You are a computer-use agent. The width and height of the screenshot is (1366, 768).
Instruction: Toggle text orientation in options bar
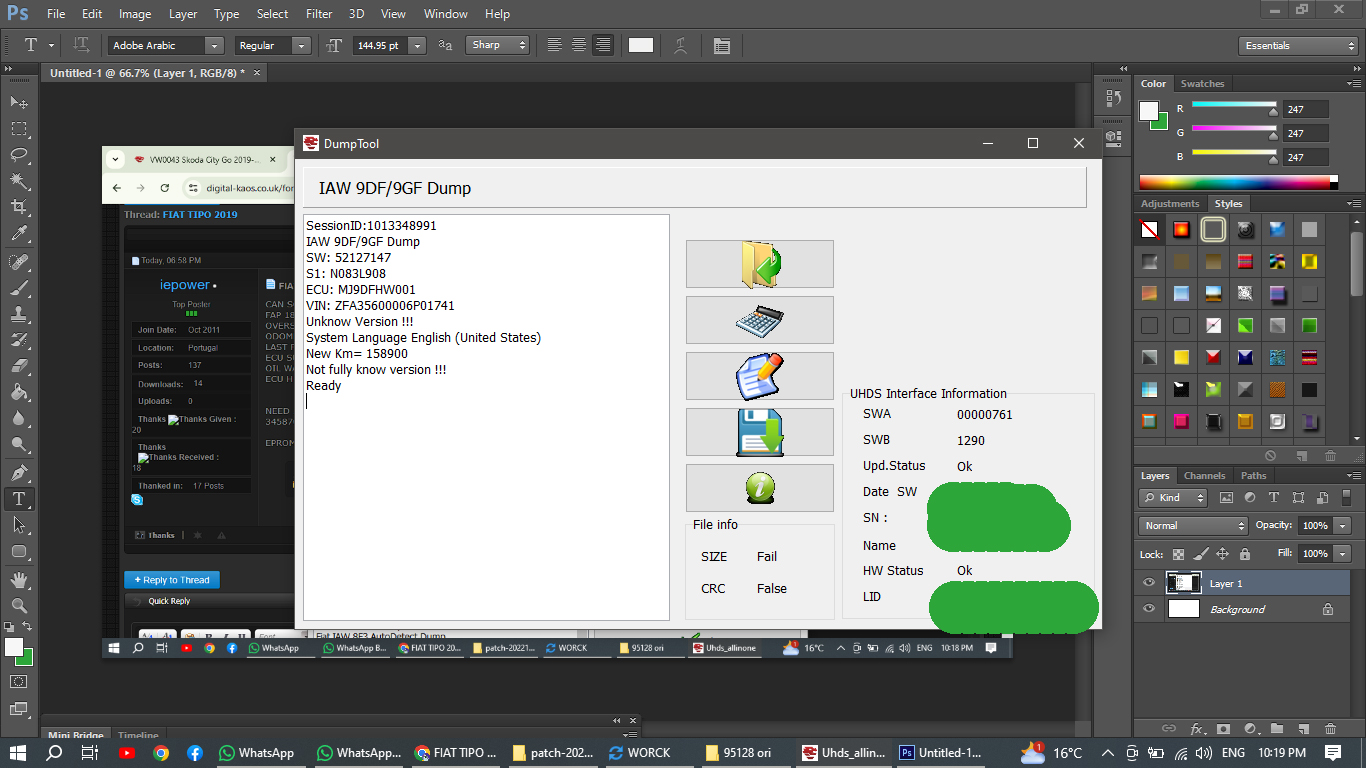point(82,45)
